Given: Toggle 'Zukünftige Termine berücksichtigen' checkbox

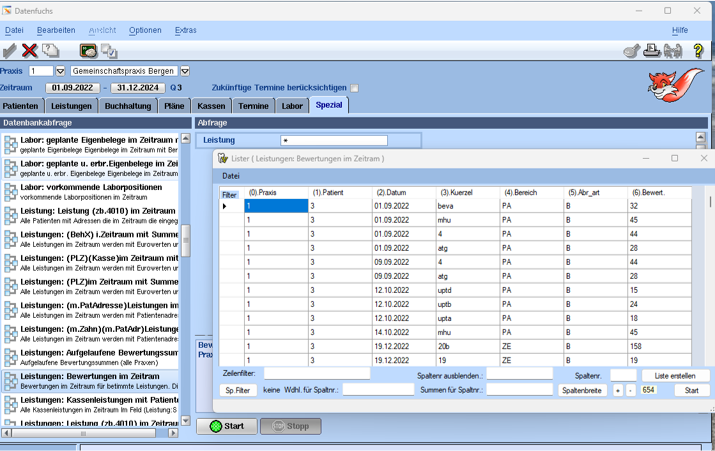Looking at the screenshot, I should 354,88.
